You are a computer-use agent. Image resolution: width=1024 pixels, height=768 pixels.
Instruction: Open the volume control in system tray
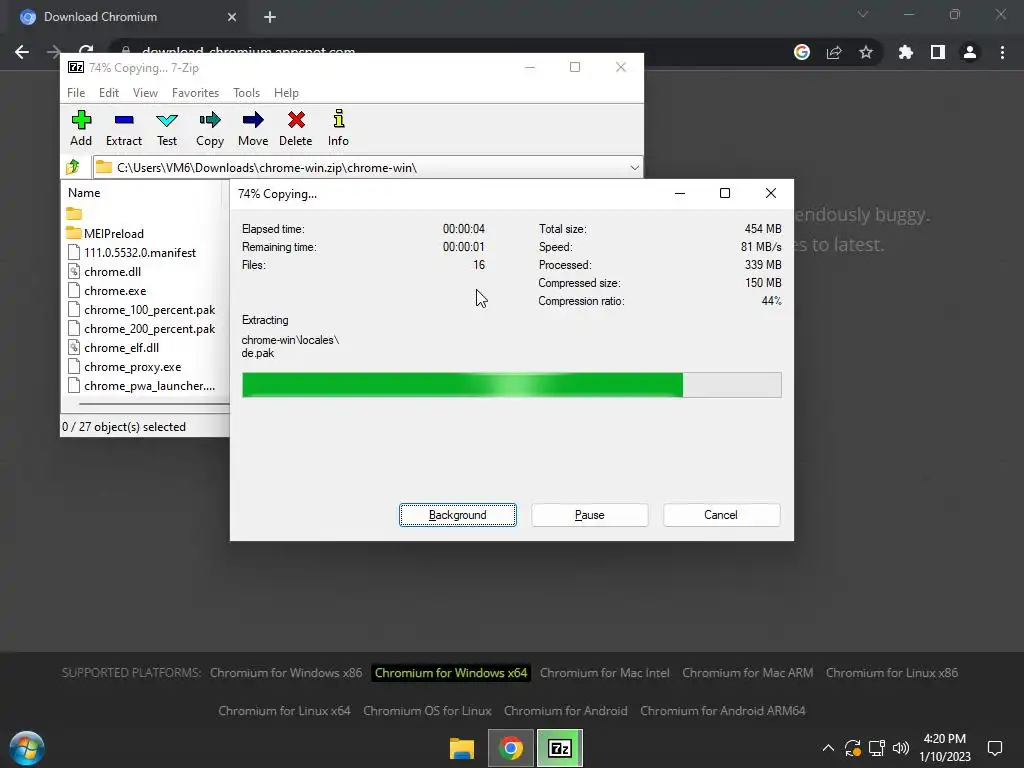pyautogui.click(x=901, y=748)
